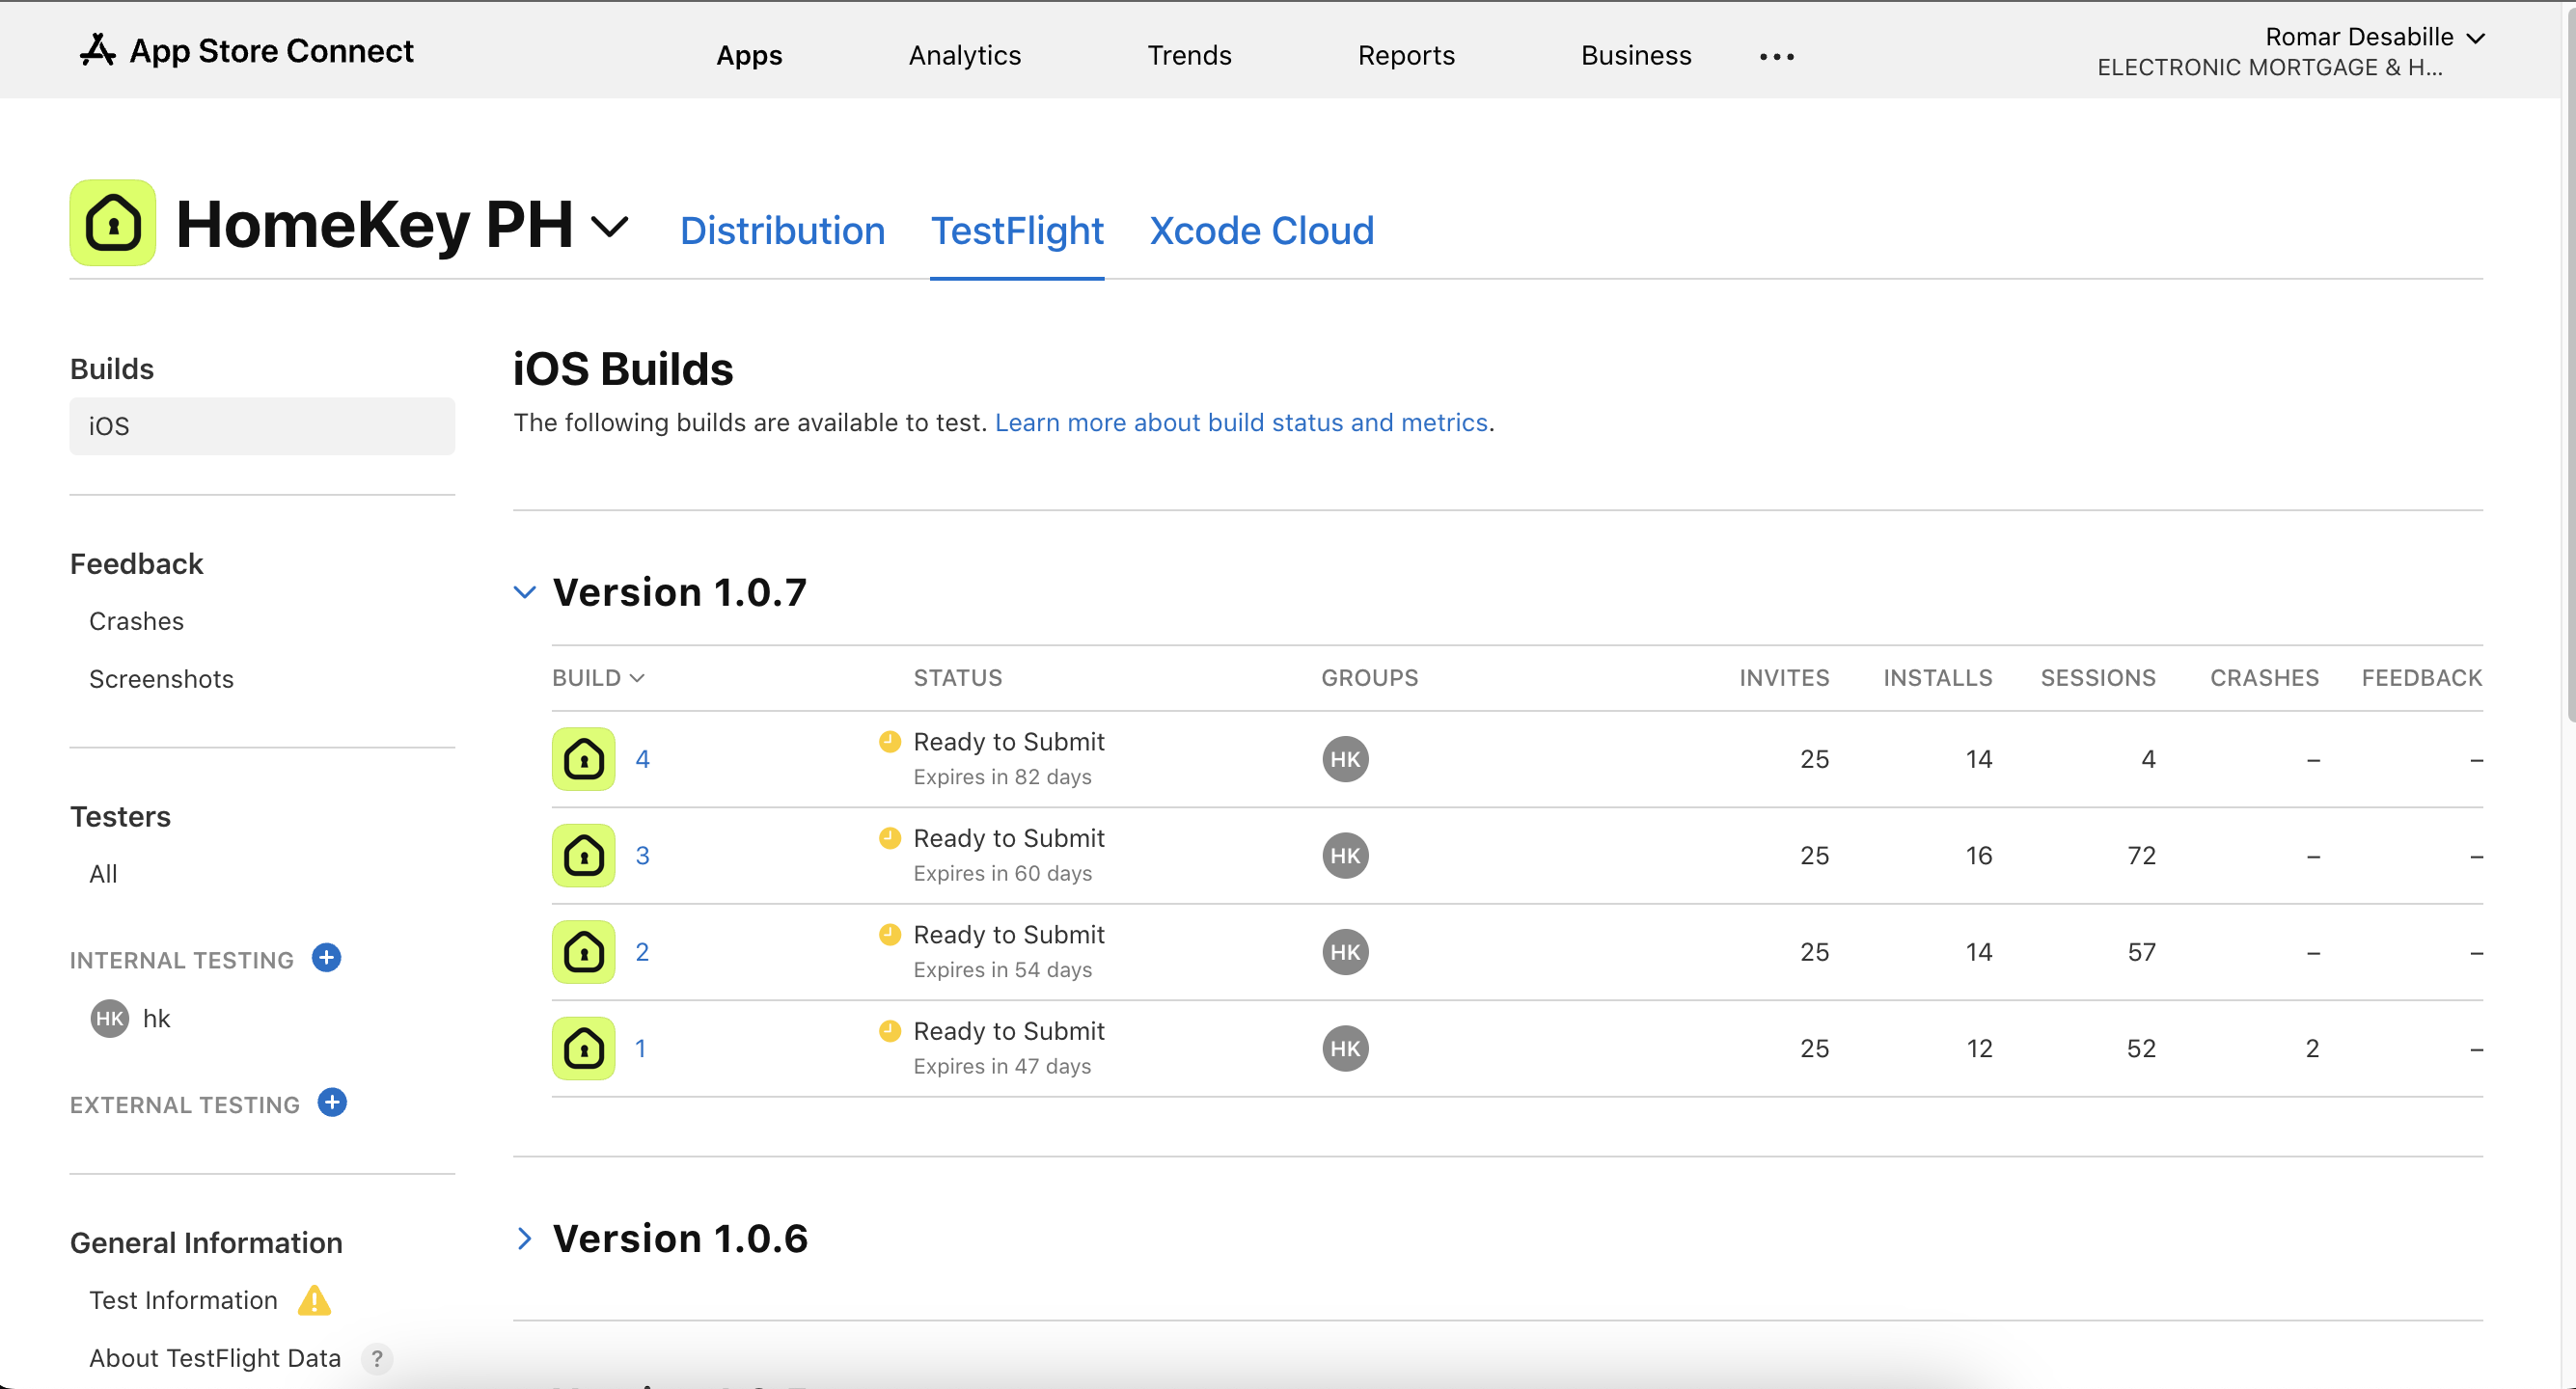Click sessions value 72 for build 3
Screen dimensions: 2576x1389
[2141, 855]
